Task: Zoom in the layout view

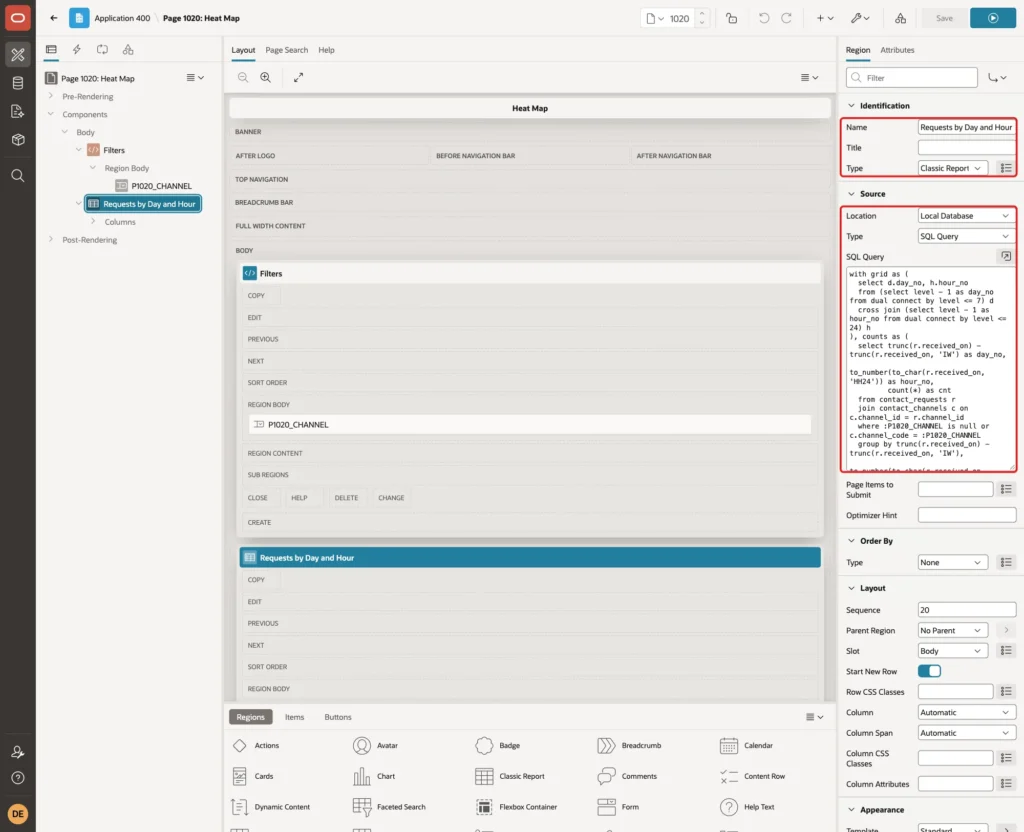Action: point(266,77)
